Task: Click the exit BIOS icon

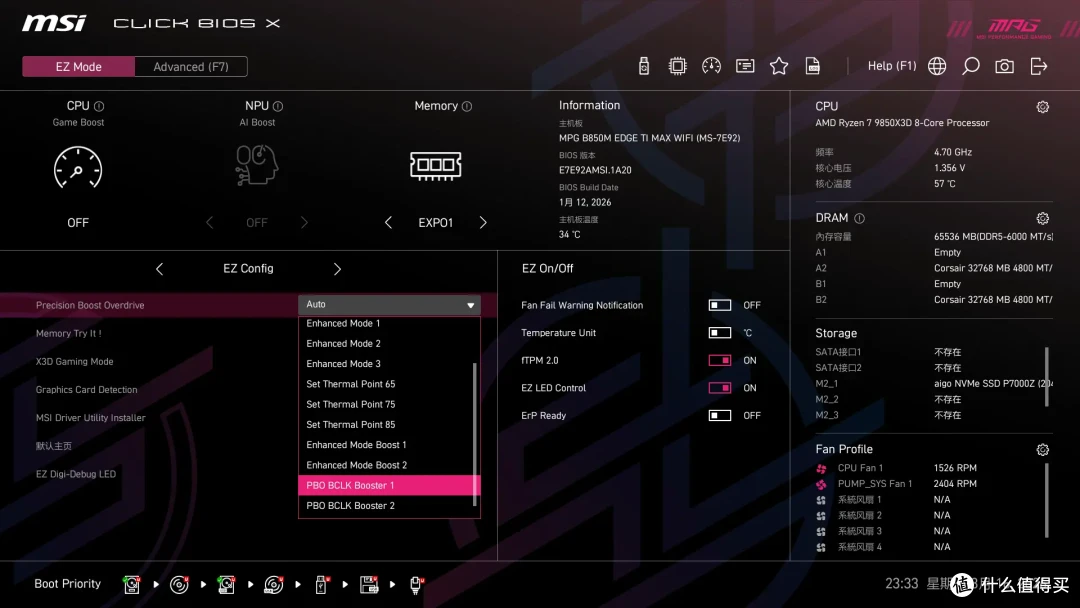Action: point(1039,66)
